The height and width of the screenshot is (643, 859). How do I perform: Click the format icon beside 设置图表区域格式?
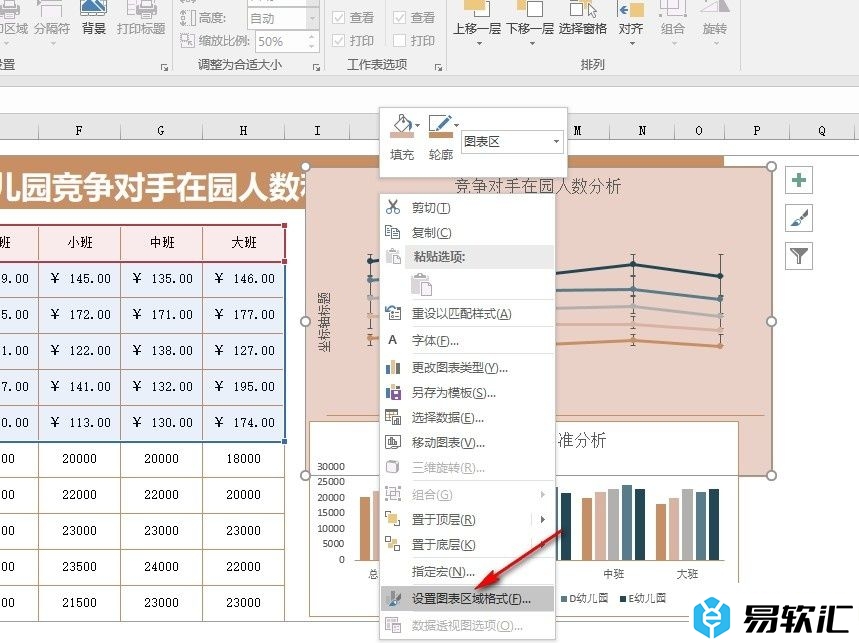tap(393, 599)
